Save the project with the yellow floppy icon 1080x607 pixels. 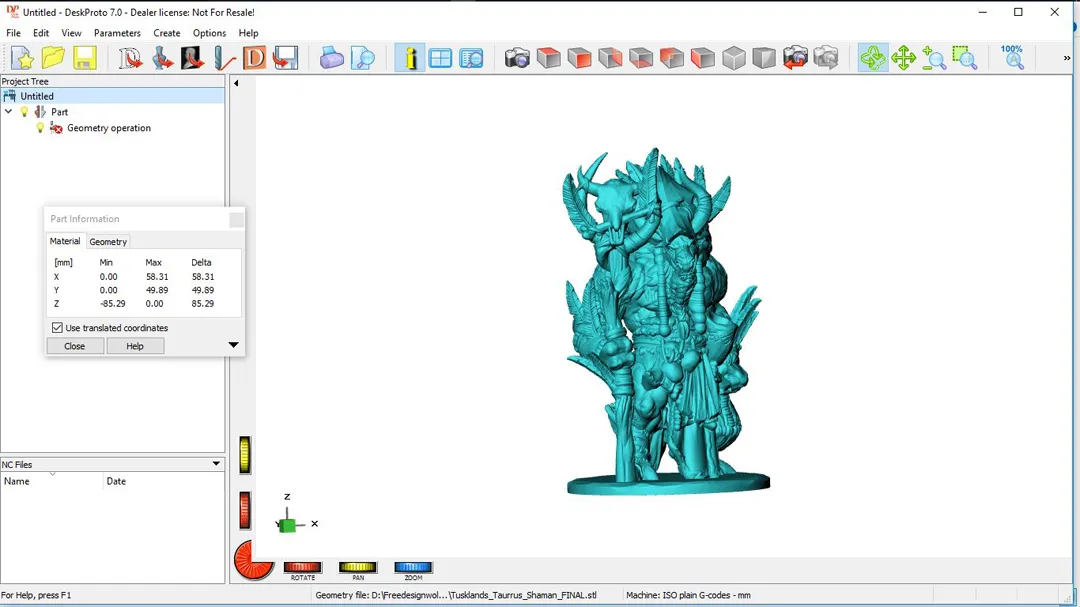[84, 59]
